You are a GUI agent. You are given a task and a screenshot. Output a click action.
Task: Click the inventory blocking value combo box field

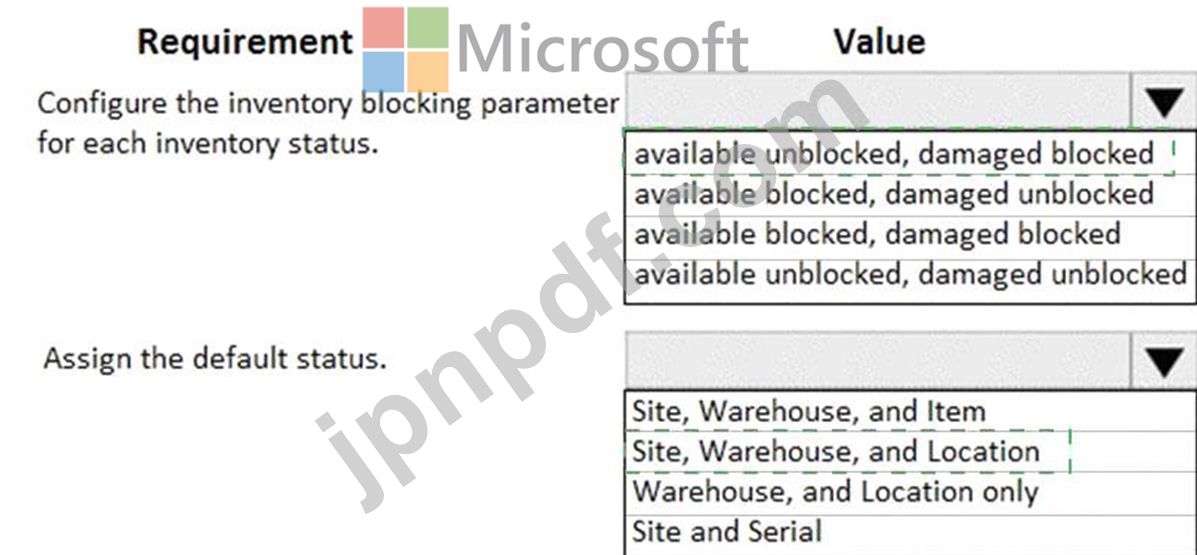(878, 102)
